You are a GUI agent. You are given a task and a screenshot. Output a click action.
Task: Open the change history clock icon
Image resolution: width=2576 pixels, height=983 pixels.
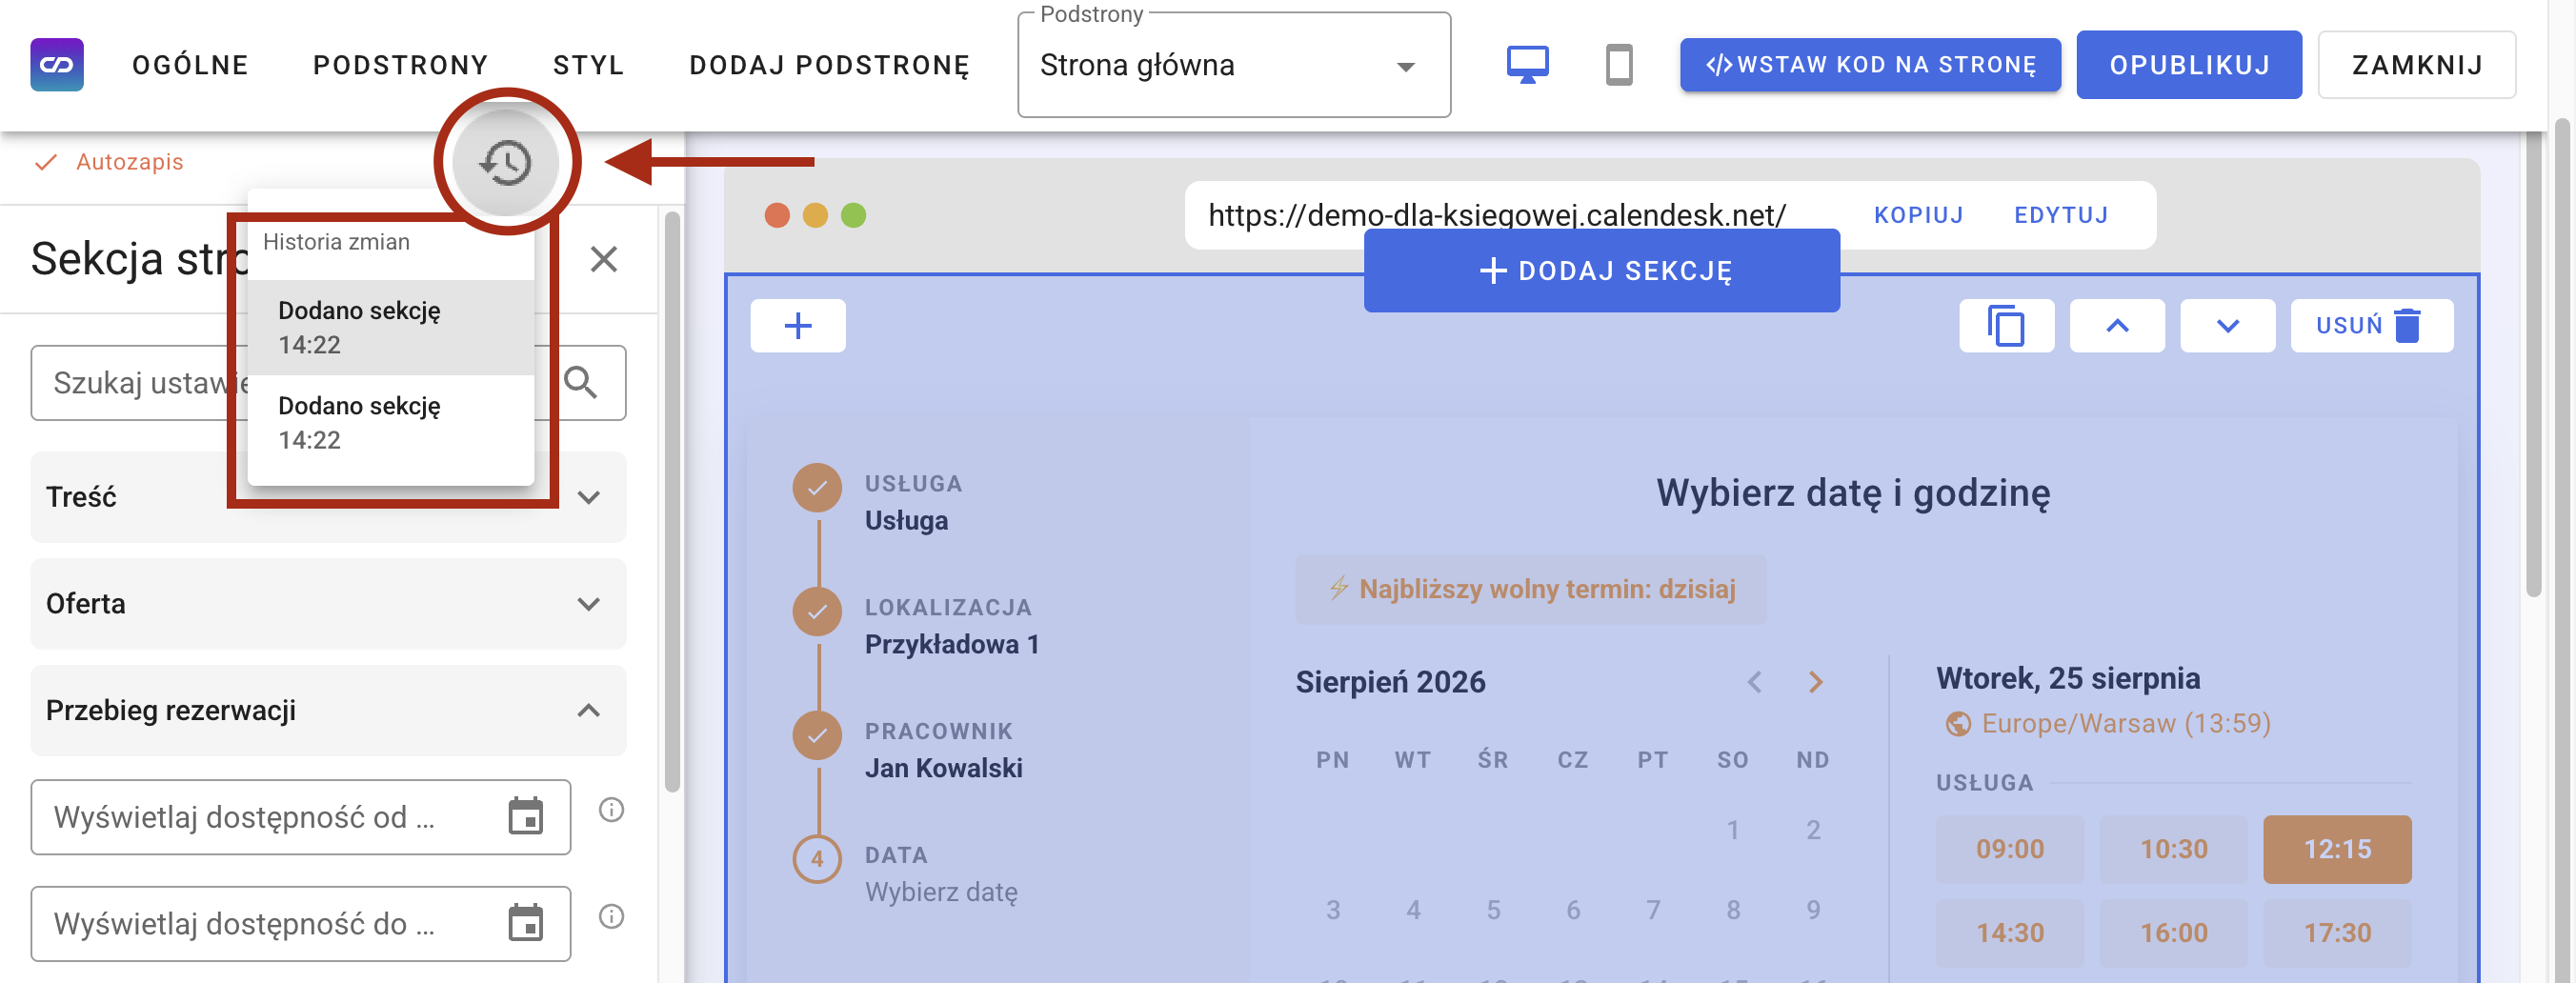(506, 162)
